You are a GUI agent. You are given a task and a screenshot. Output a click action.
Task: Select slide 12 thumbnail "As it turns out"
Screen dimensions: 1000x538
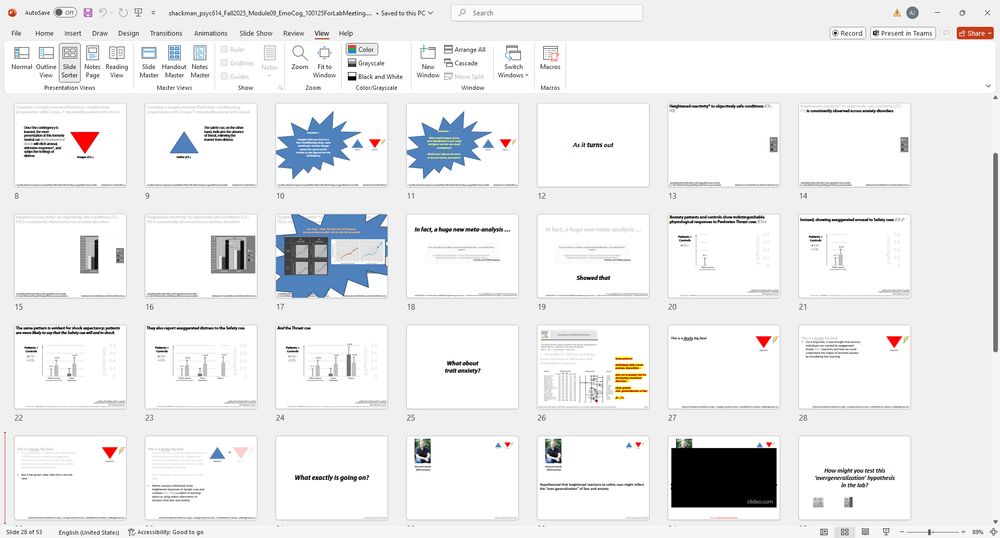tap(593, 145)
